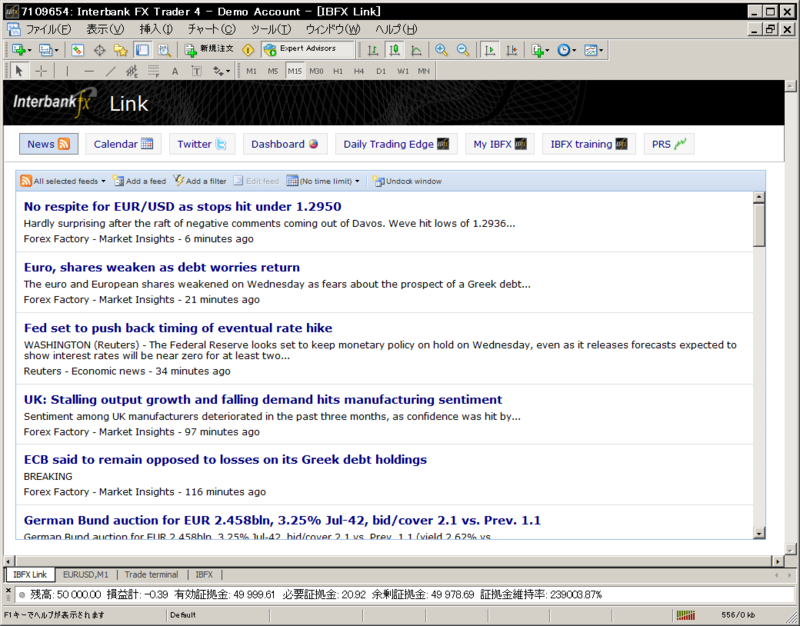Open 'Fed set to push back' headline

tap(178, 328)
